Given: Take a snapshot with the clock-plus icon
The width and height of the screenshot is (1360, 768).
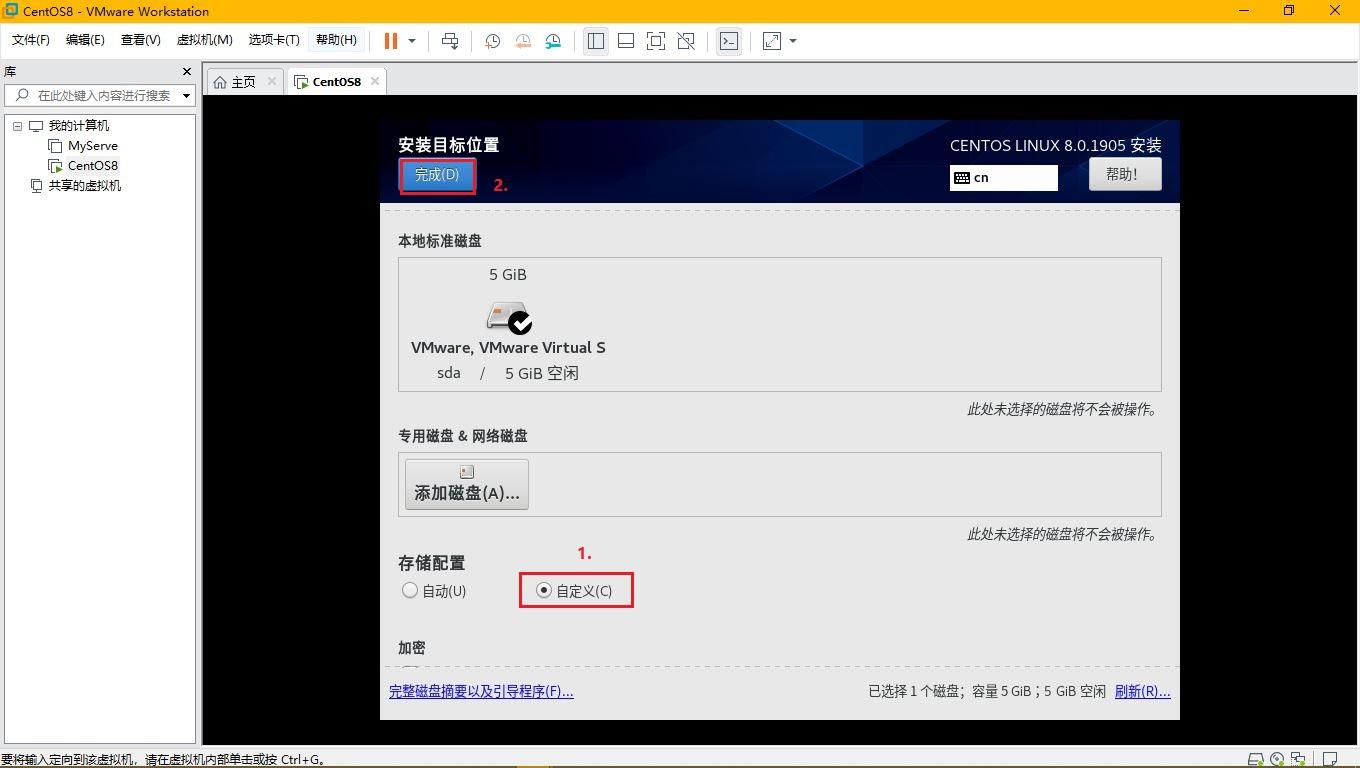Looking at the screenshot, I should (492, 41).
